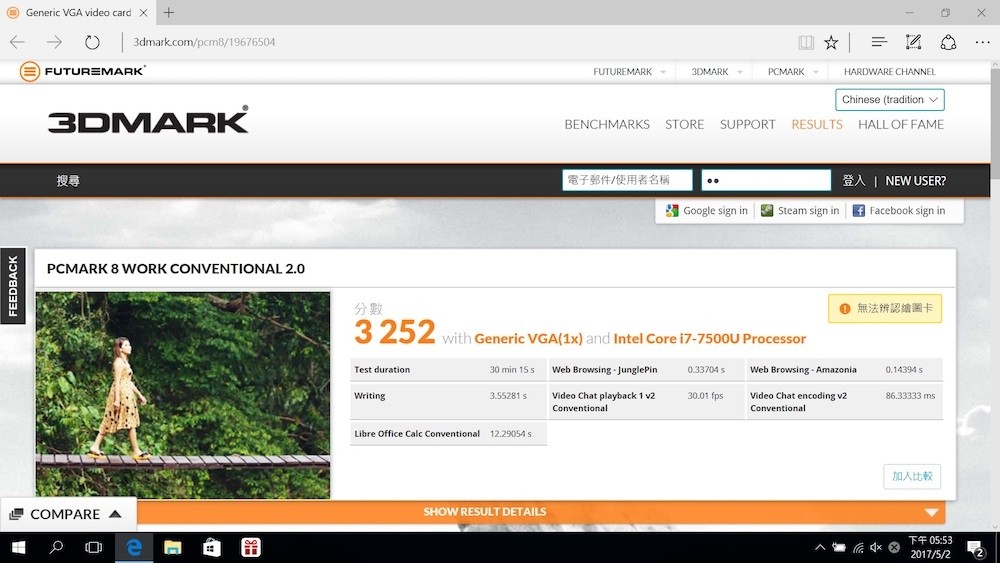Click the Futuremark logo
The width and height of the screenshot is (1000, 563).
tap(82, 71)
